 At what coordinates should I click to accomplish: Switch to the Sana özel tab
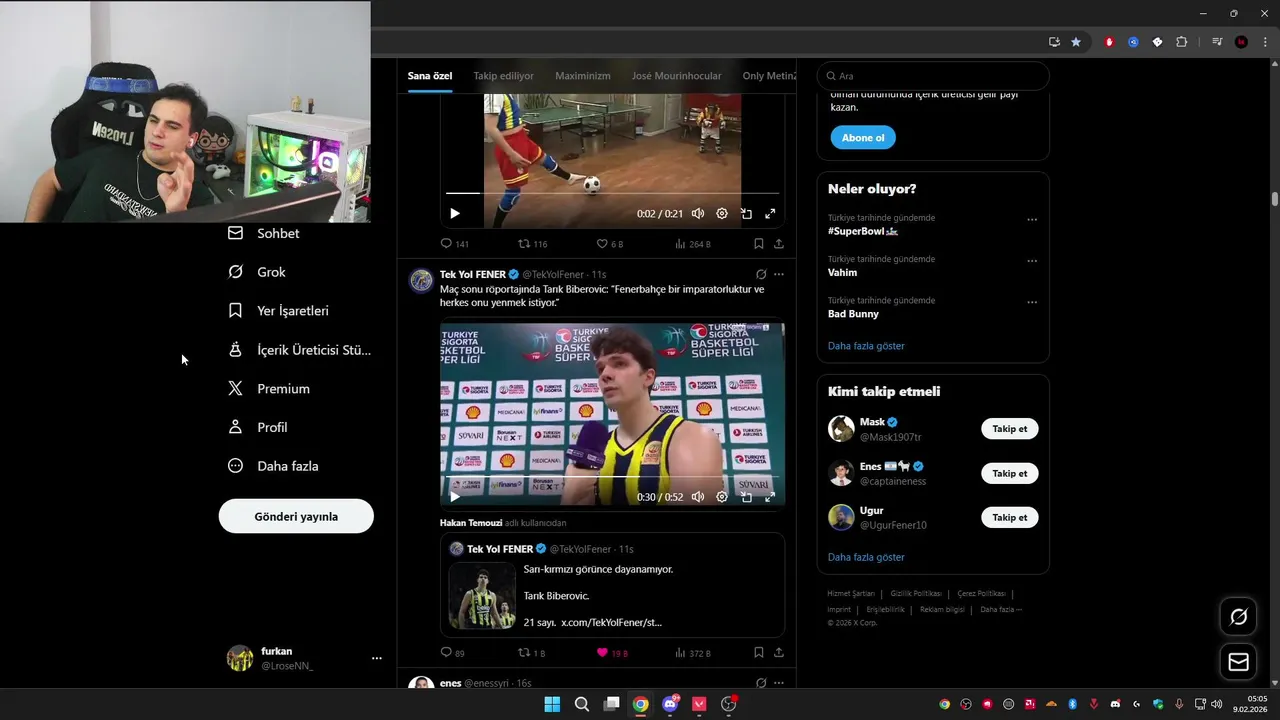(x=430, y=76)
